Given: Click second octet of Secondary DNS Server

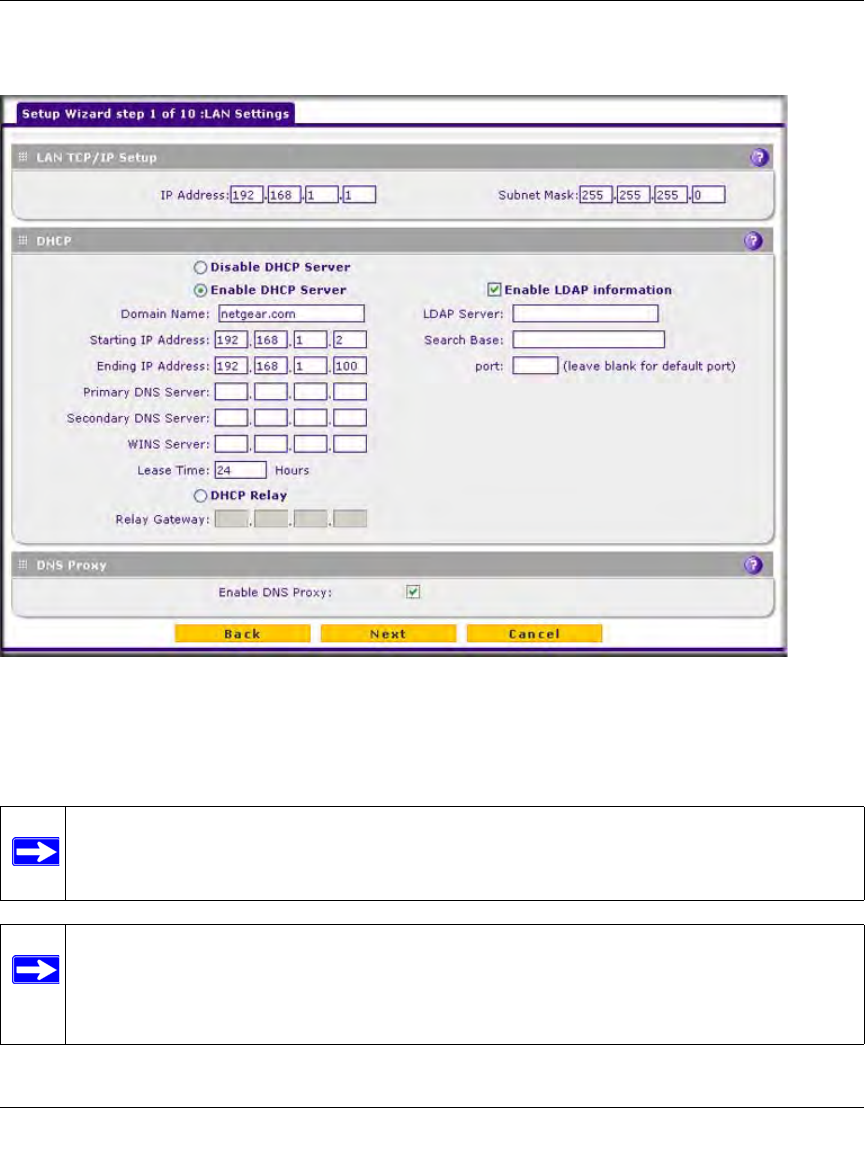Looking at the screenshot, I should coord(271,418).
